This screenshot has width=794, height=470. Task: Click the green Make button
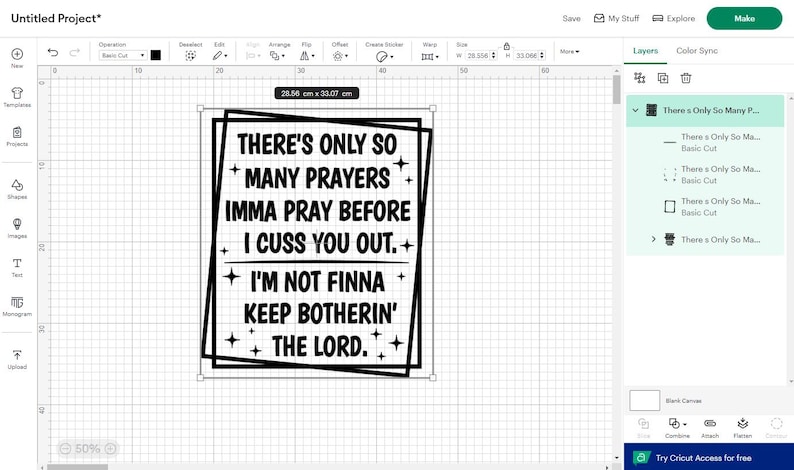(x=744, y=18)
